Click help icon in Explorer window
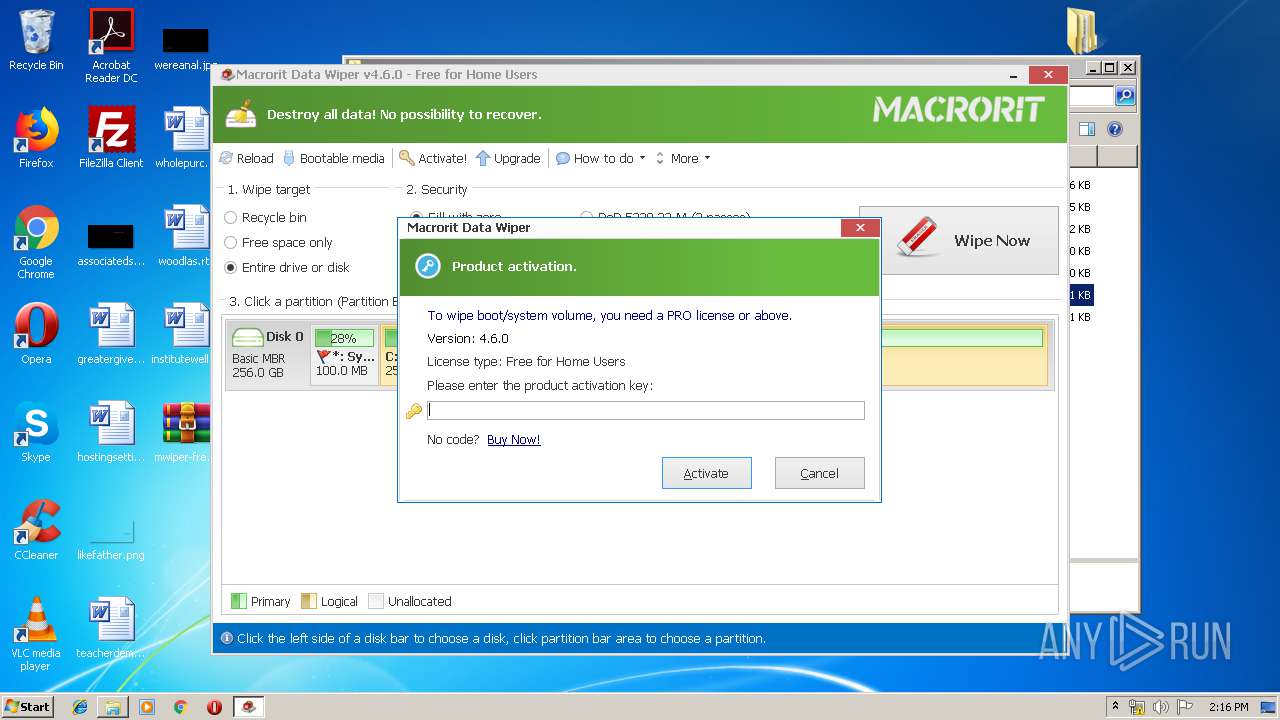Screen dimensions: 1280x720 (1115, 129)
